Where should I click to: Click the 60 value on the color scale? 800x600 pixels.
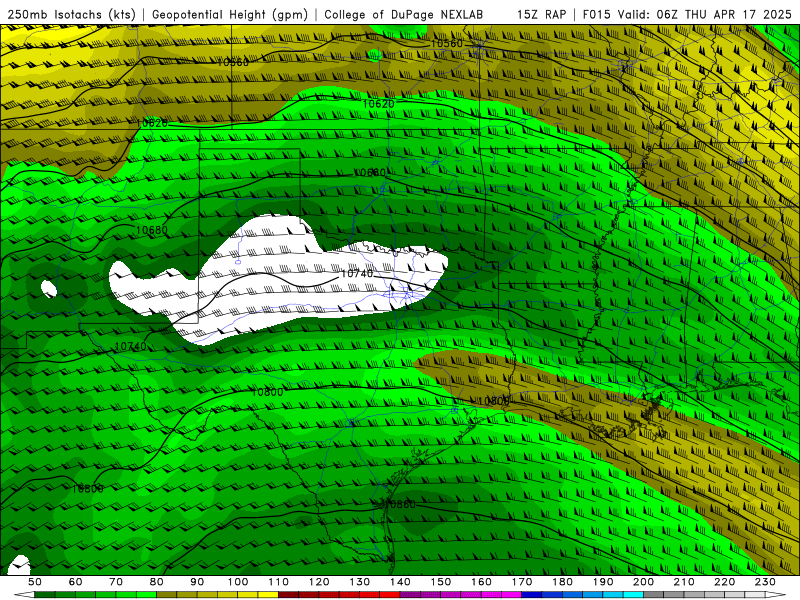[x=76, y=582]
